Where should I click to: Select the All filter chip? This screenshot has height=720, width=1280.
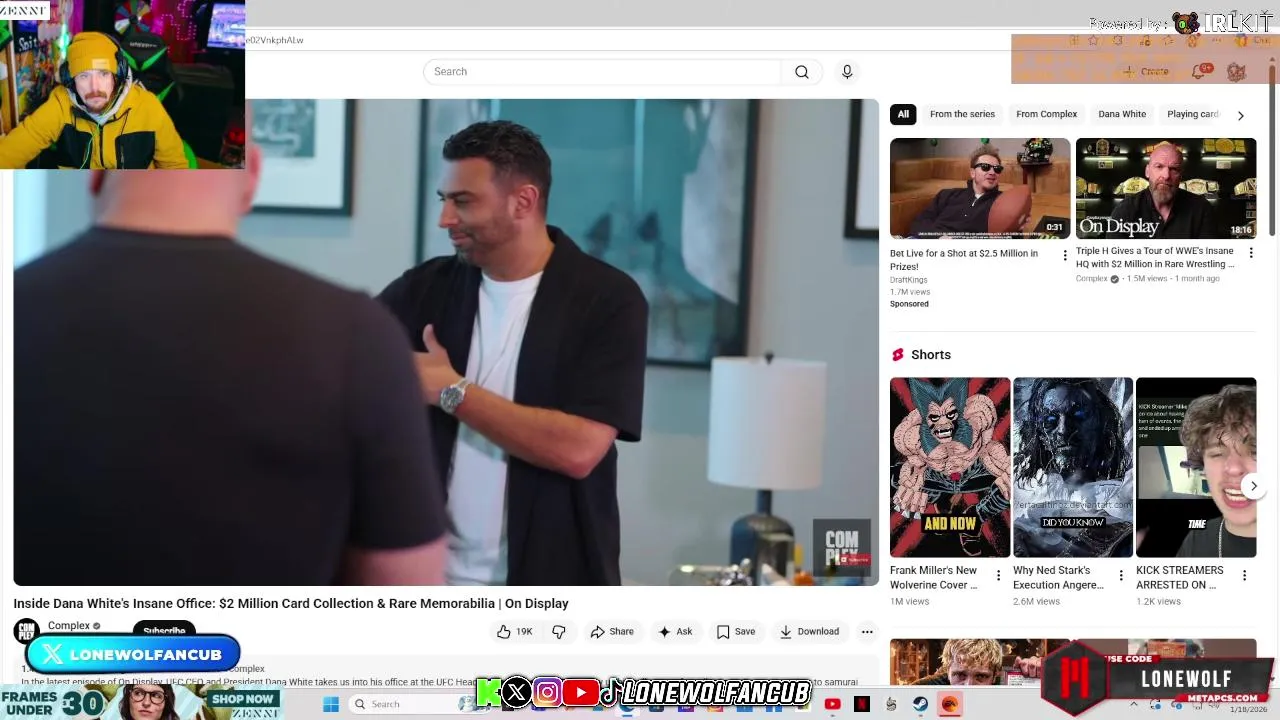point(903,114)
